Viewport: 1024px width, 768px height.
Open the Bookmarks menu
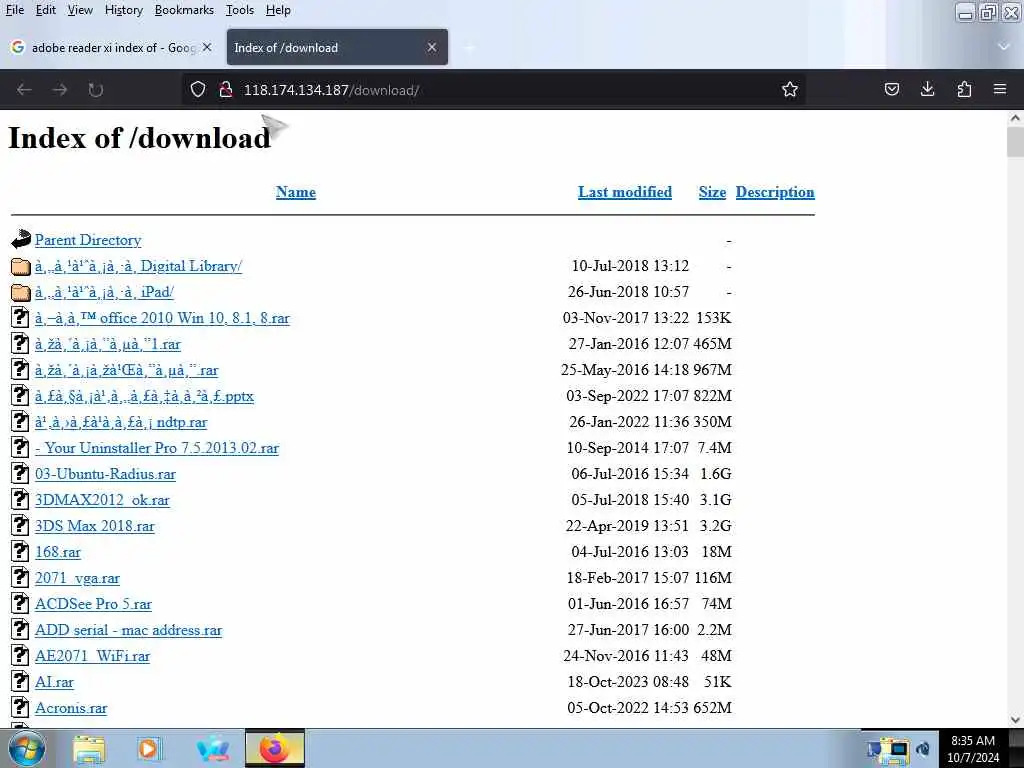[x=184, y=10]
